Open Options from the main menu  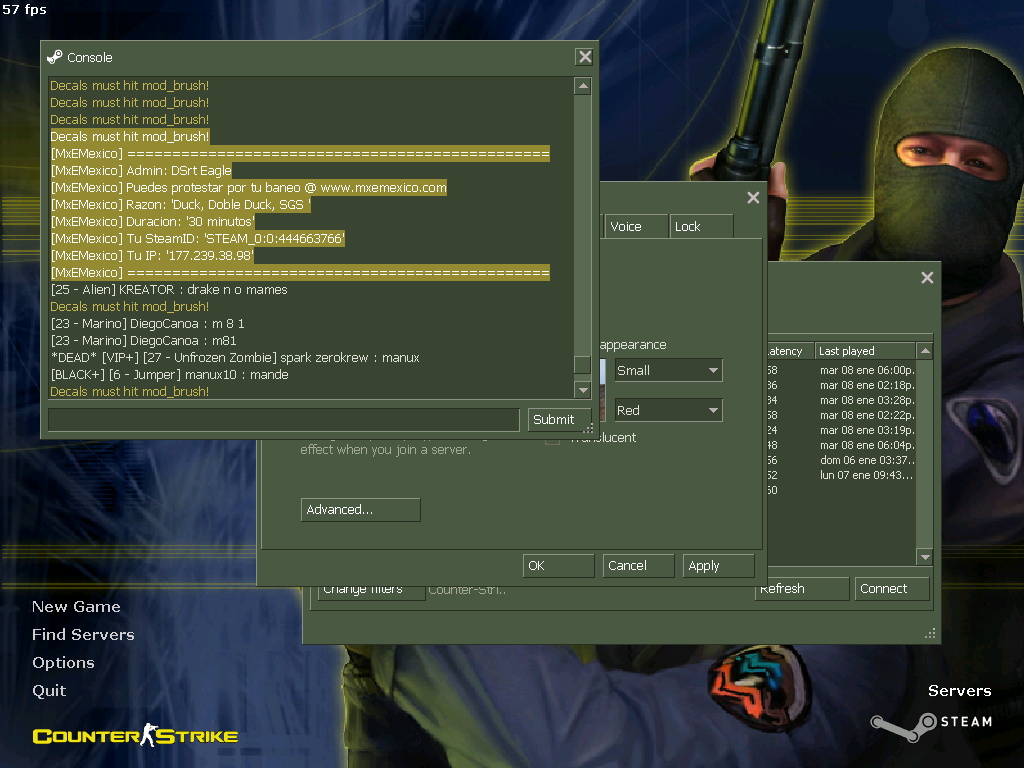click(63, 663)
